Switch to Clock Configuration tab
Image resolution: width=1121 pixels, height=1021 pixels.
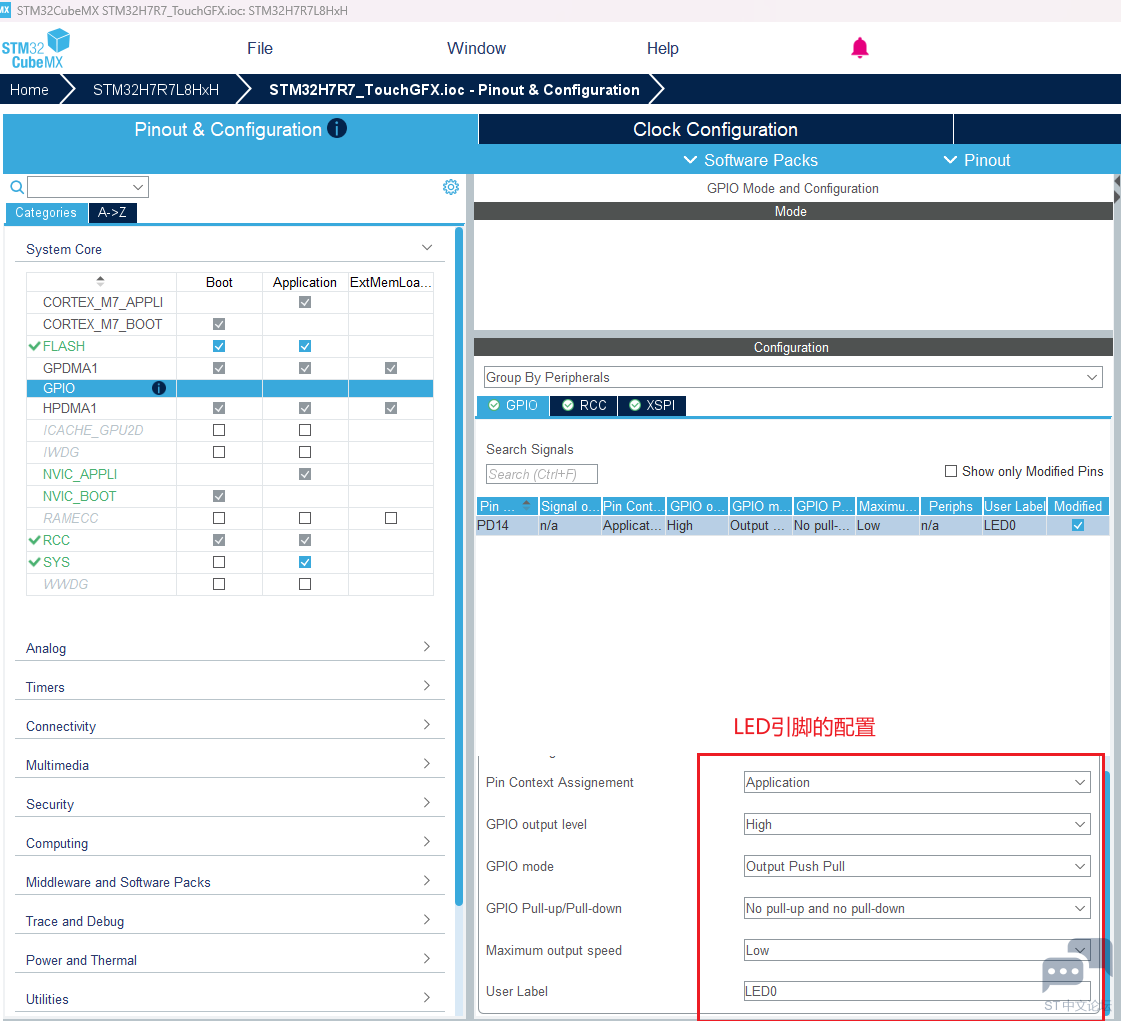[x=715, y=129]
